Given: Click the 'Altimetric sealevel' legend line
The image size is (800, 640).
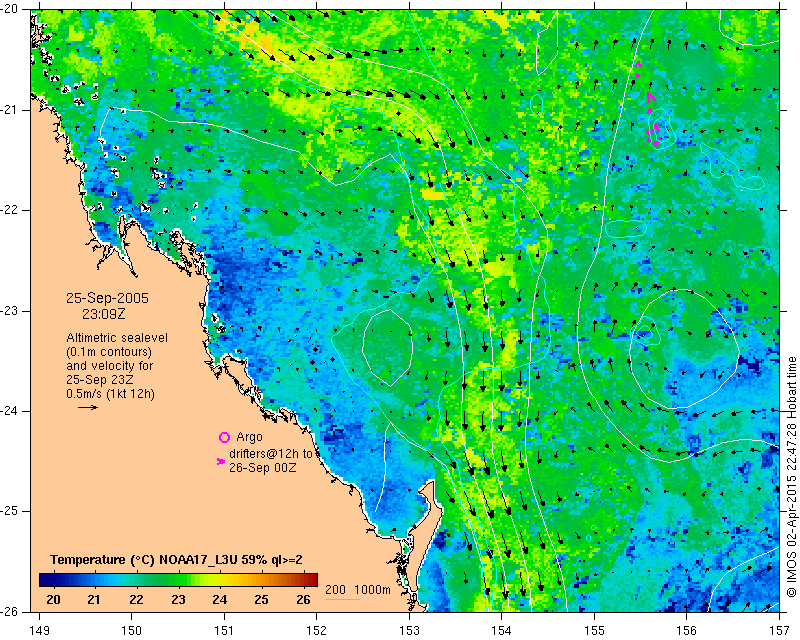Looking at the screenshot, I should (x=117, y=338).
